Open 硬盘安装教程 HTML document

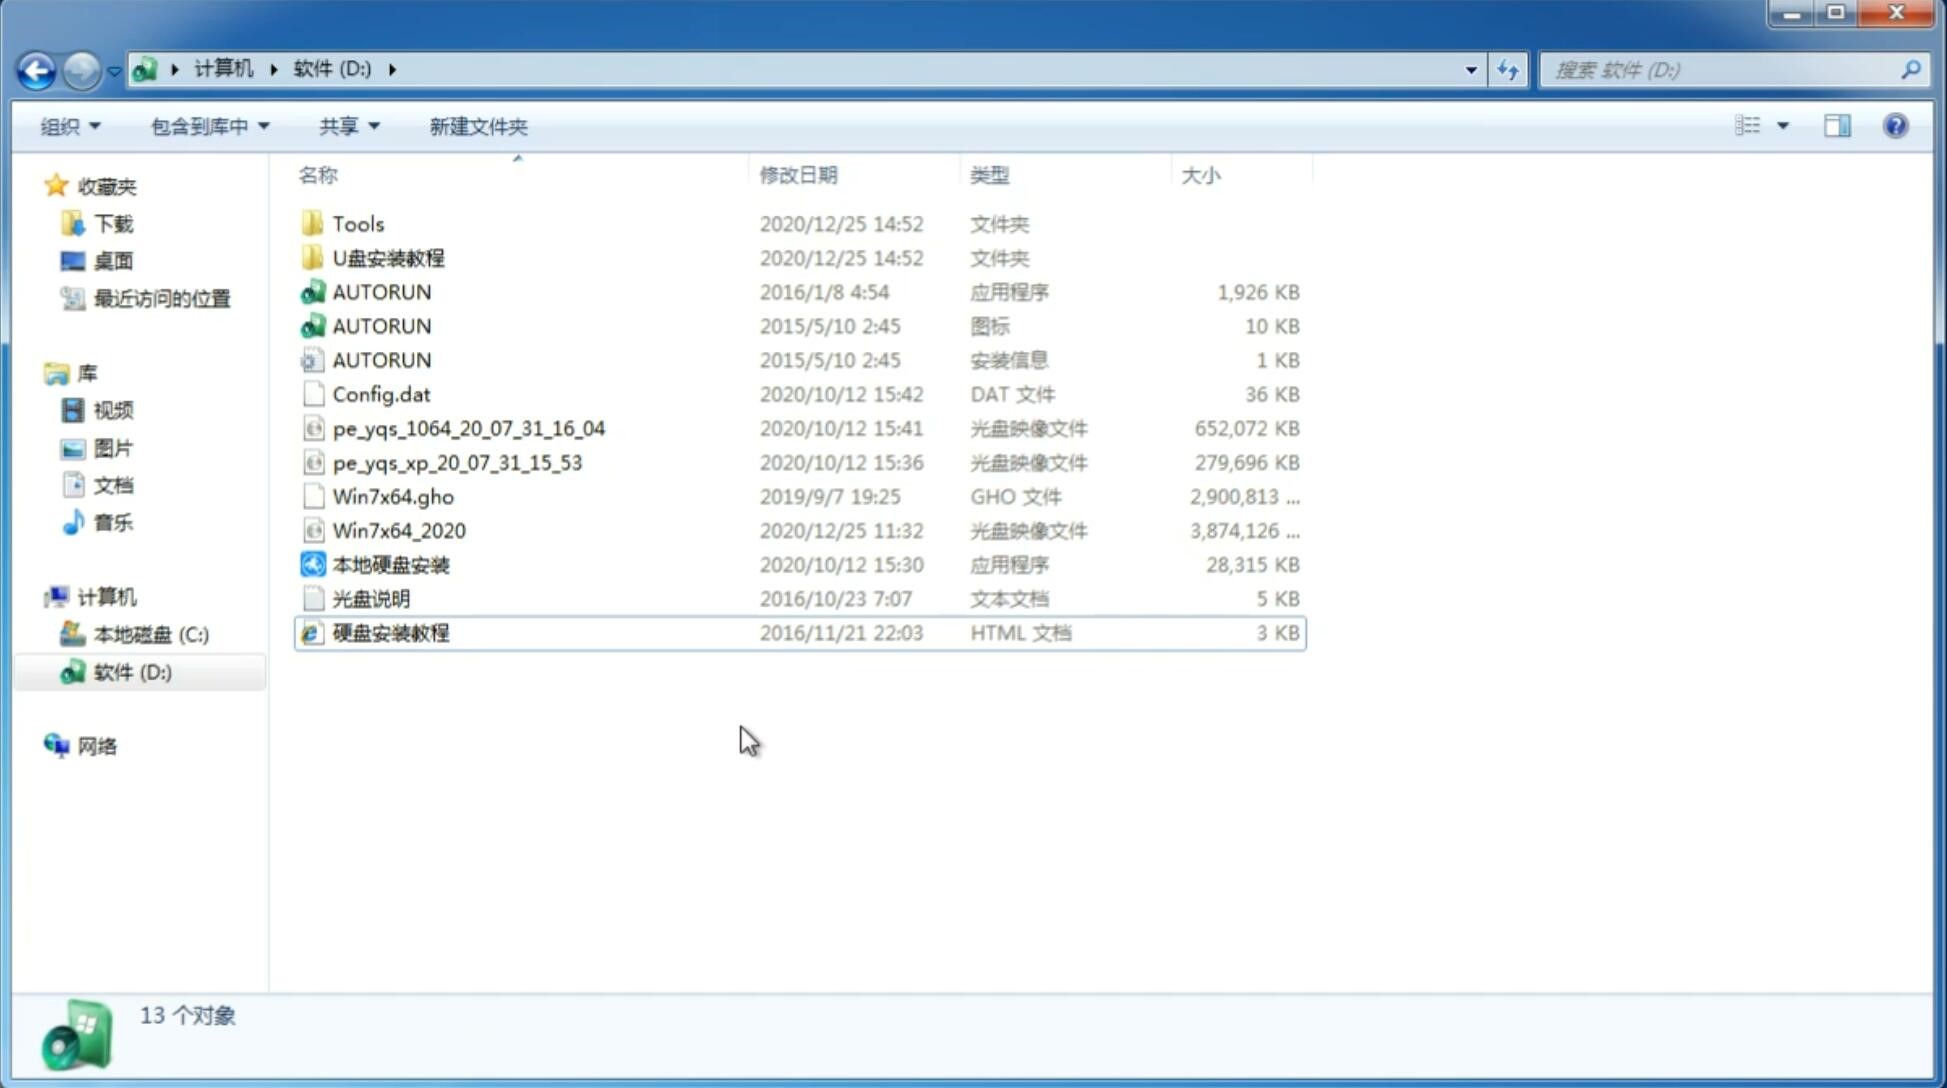point(389,632)
